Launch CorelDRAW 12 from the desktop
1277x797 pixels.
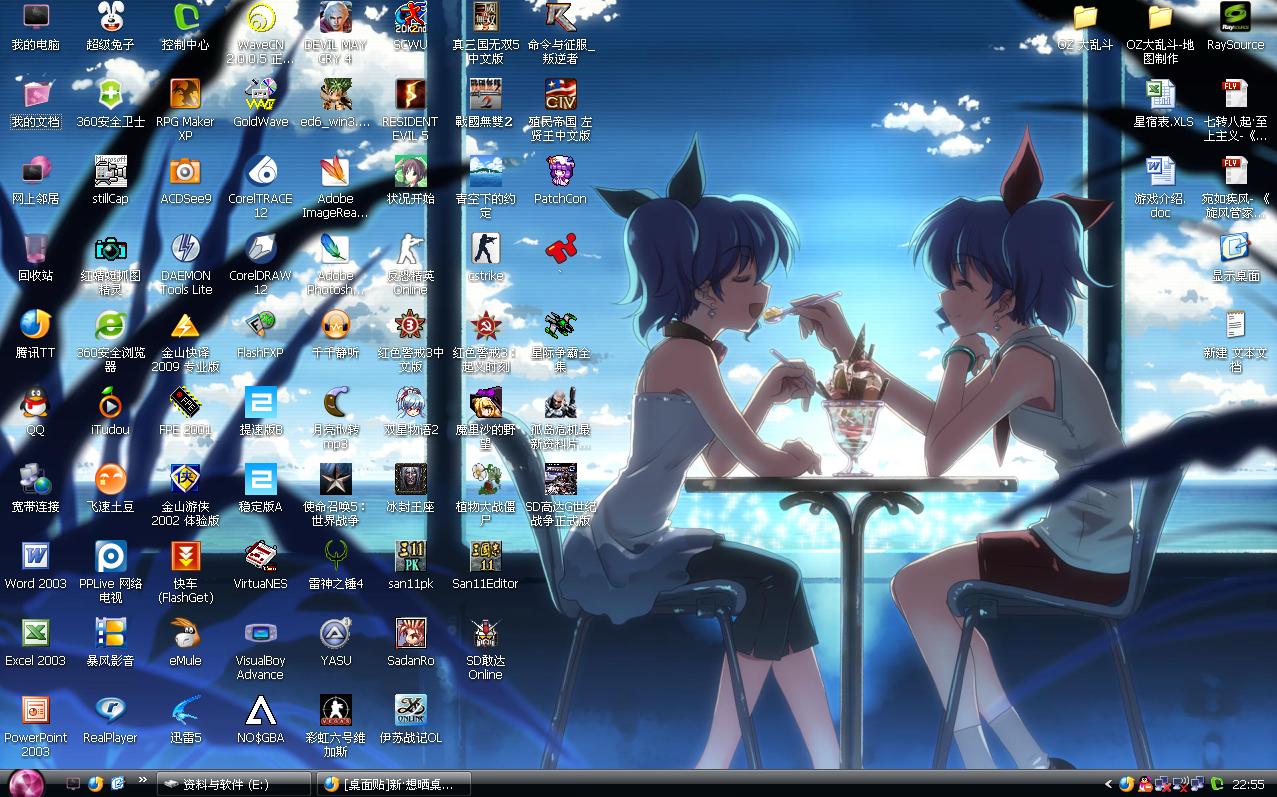point(260,262)
